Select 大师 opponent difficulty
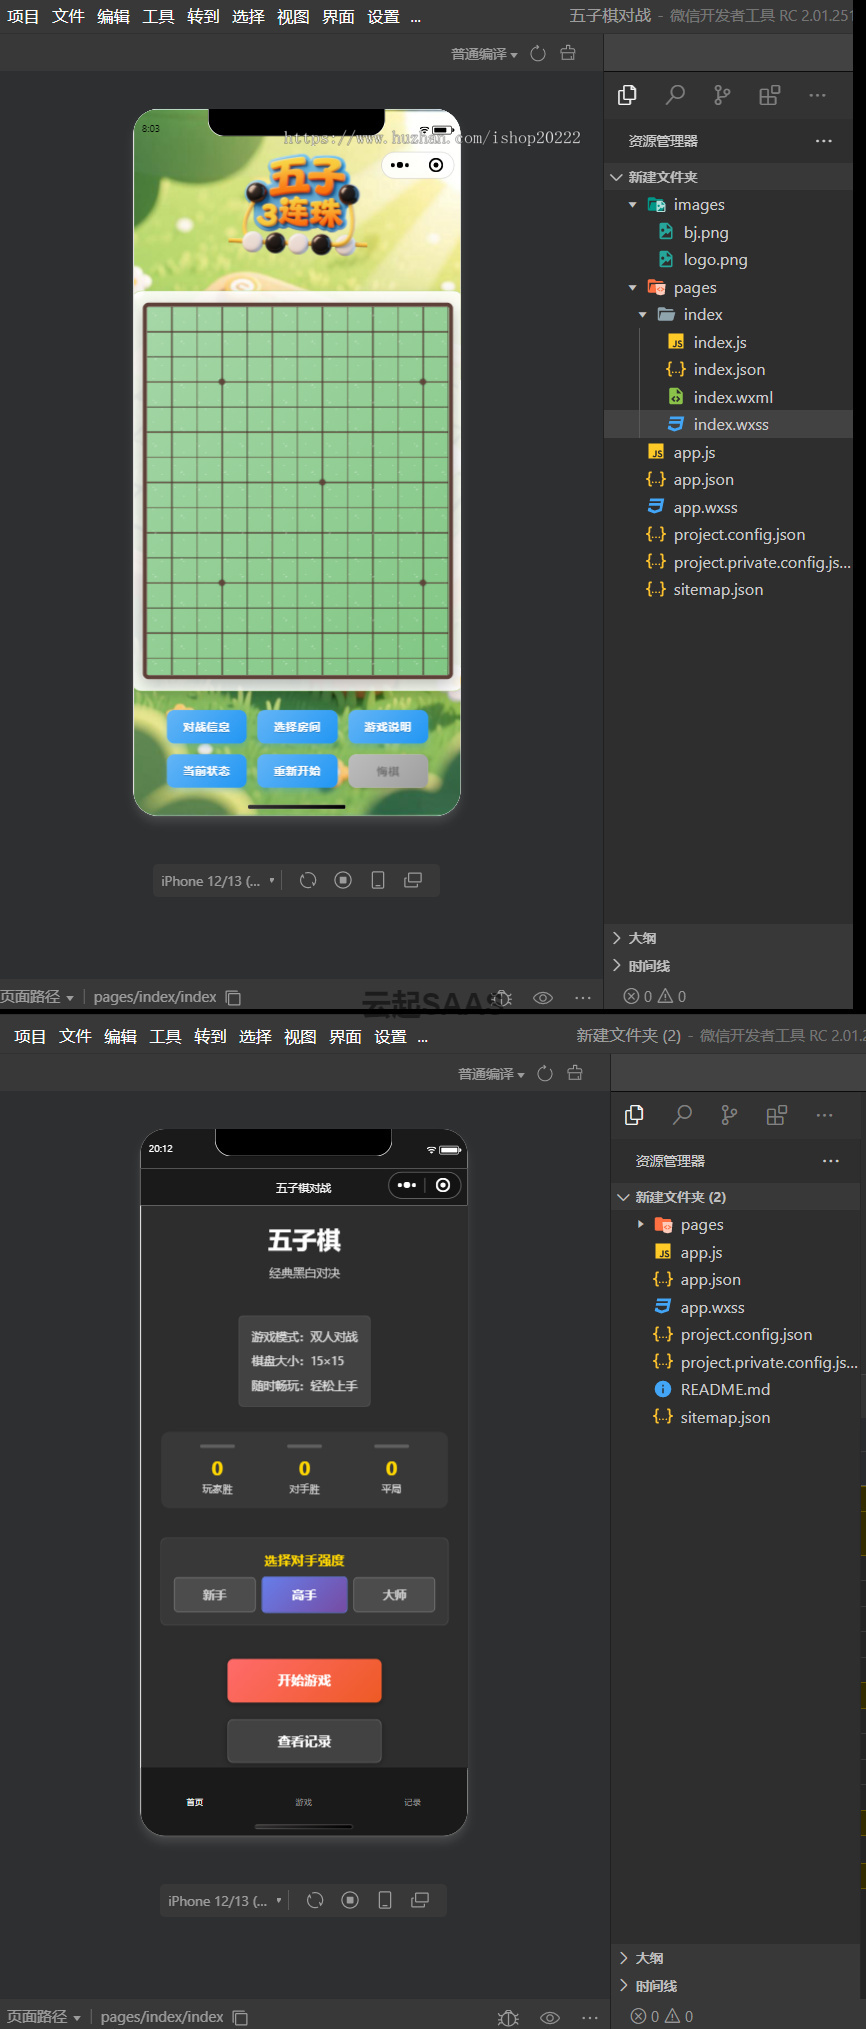This screenshot has height=2029, width=866. [x=394, y=1595]
